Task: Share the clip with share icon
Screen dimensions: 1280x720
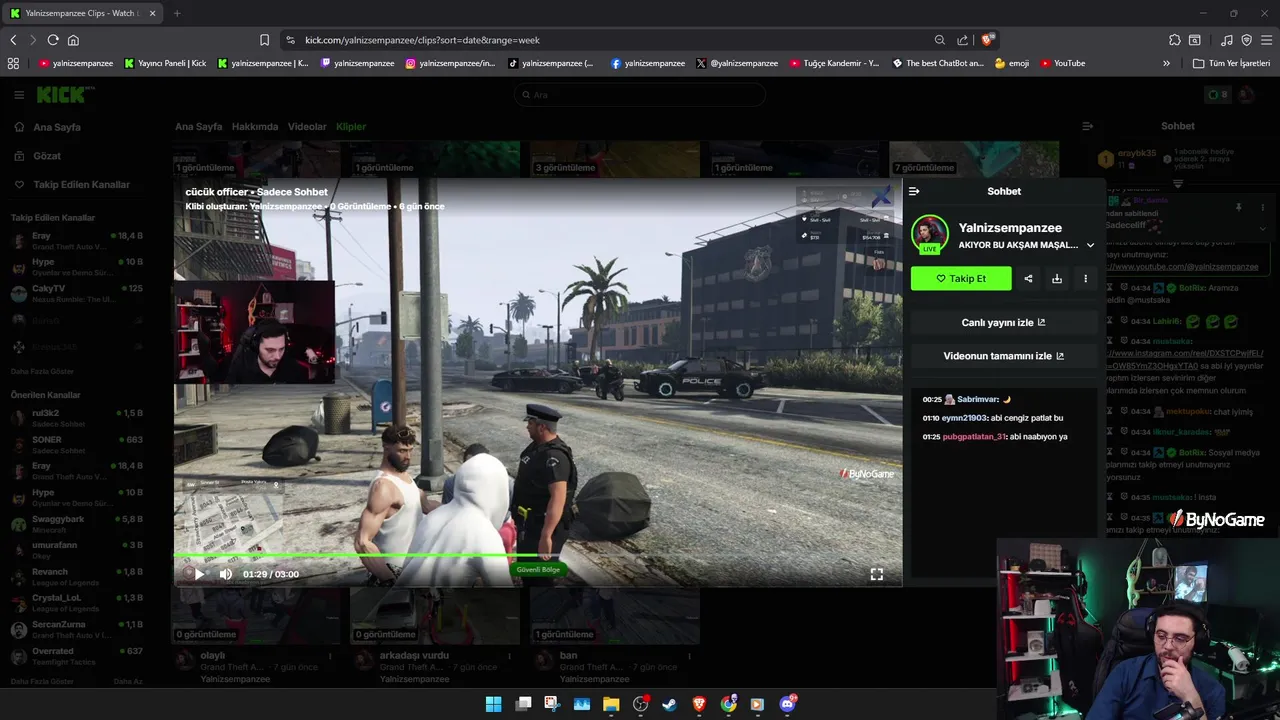Action: click(1028, 279)
